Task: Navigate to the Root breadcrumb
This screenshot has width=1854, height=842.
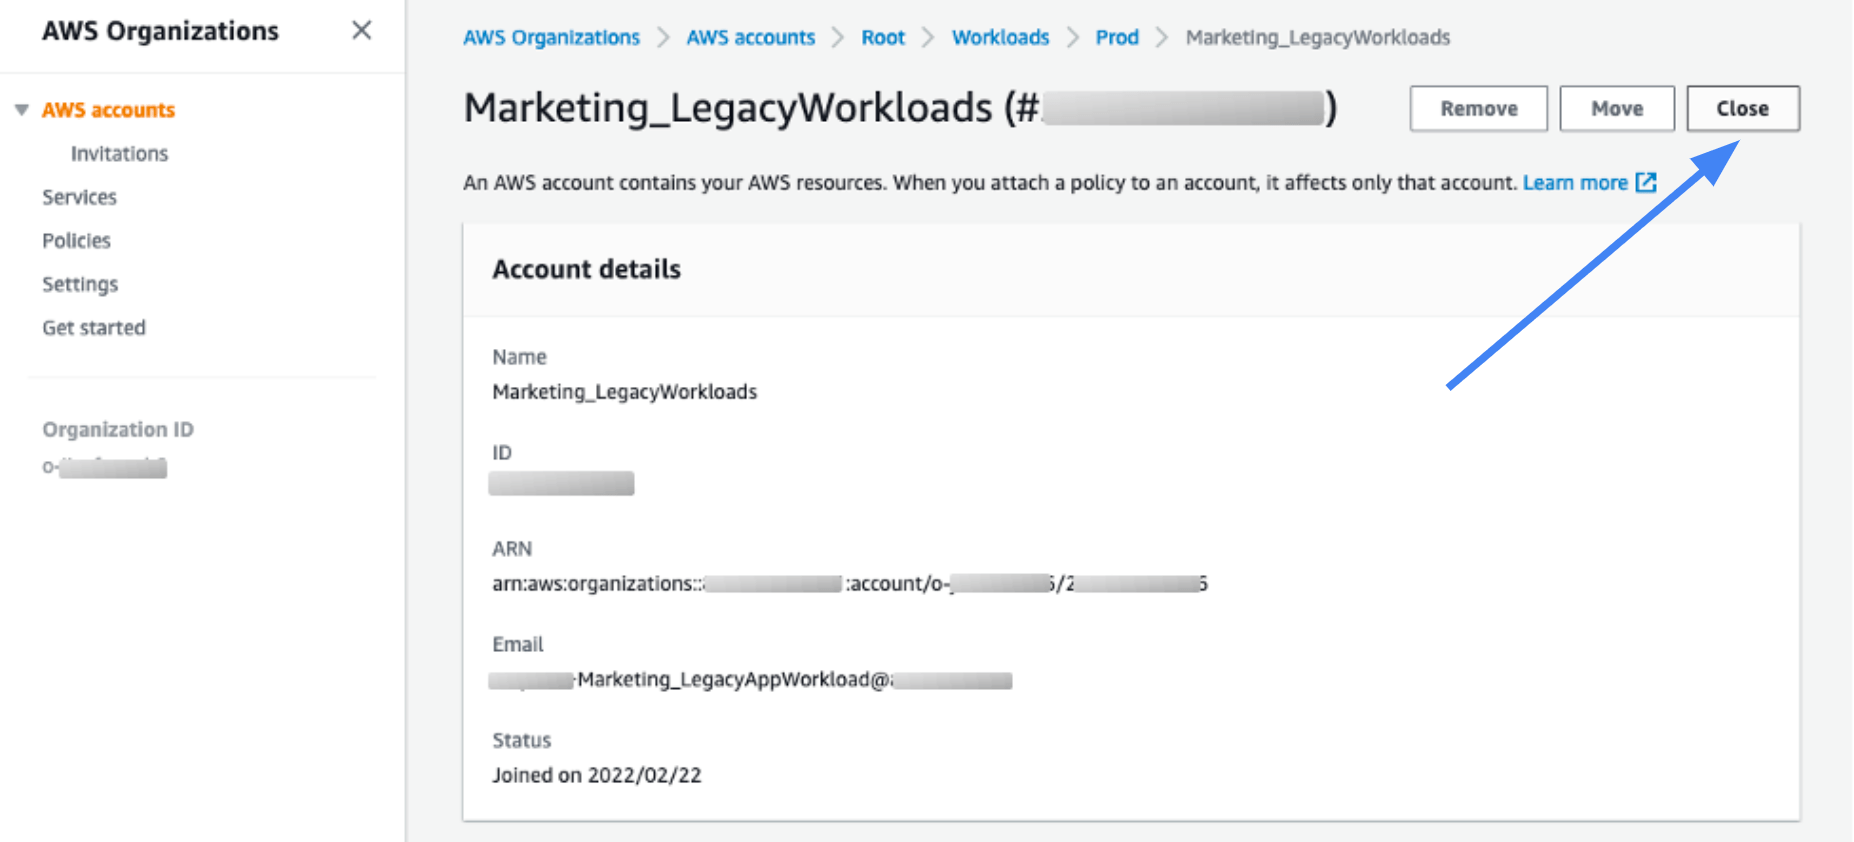Action: pos(883,38)
